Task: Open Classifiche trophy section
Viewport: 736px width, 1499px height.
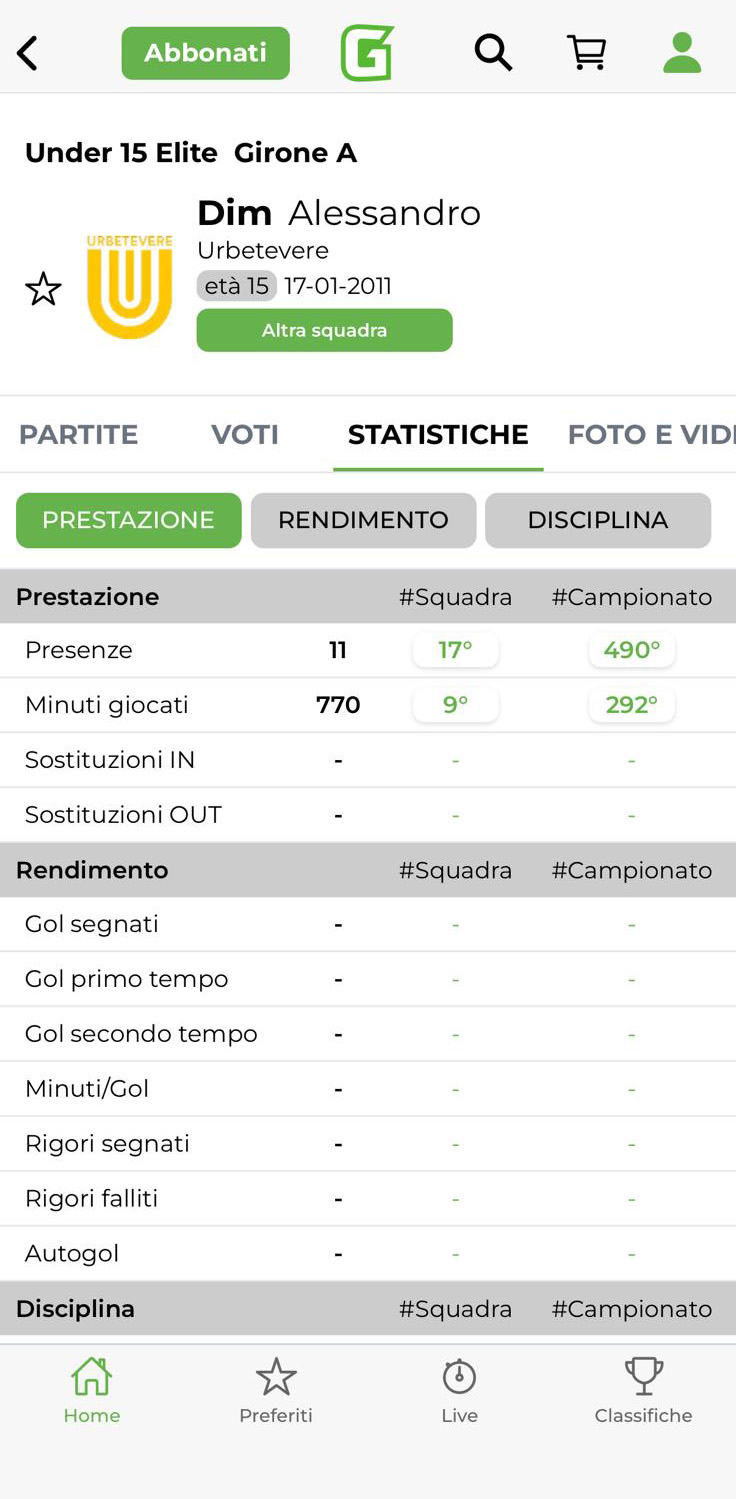Action: 643,1389
